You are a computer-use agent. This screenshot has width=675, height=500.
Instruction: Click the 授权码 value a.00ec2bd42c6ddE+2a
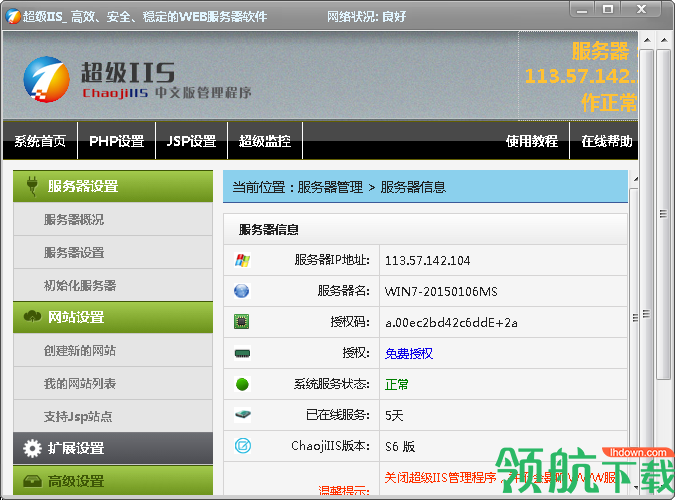(x=452, y=323)
